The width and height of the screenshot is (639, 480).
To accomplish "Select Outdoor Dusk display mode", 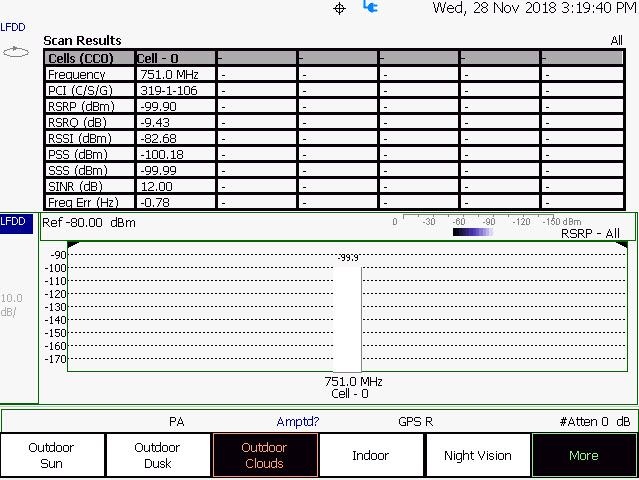I will (x=159, y=455).
